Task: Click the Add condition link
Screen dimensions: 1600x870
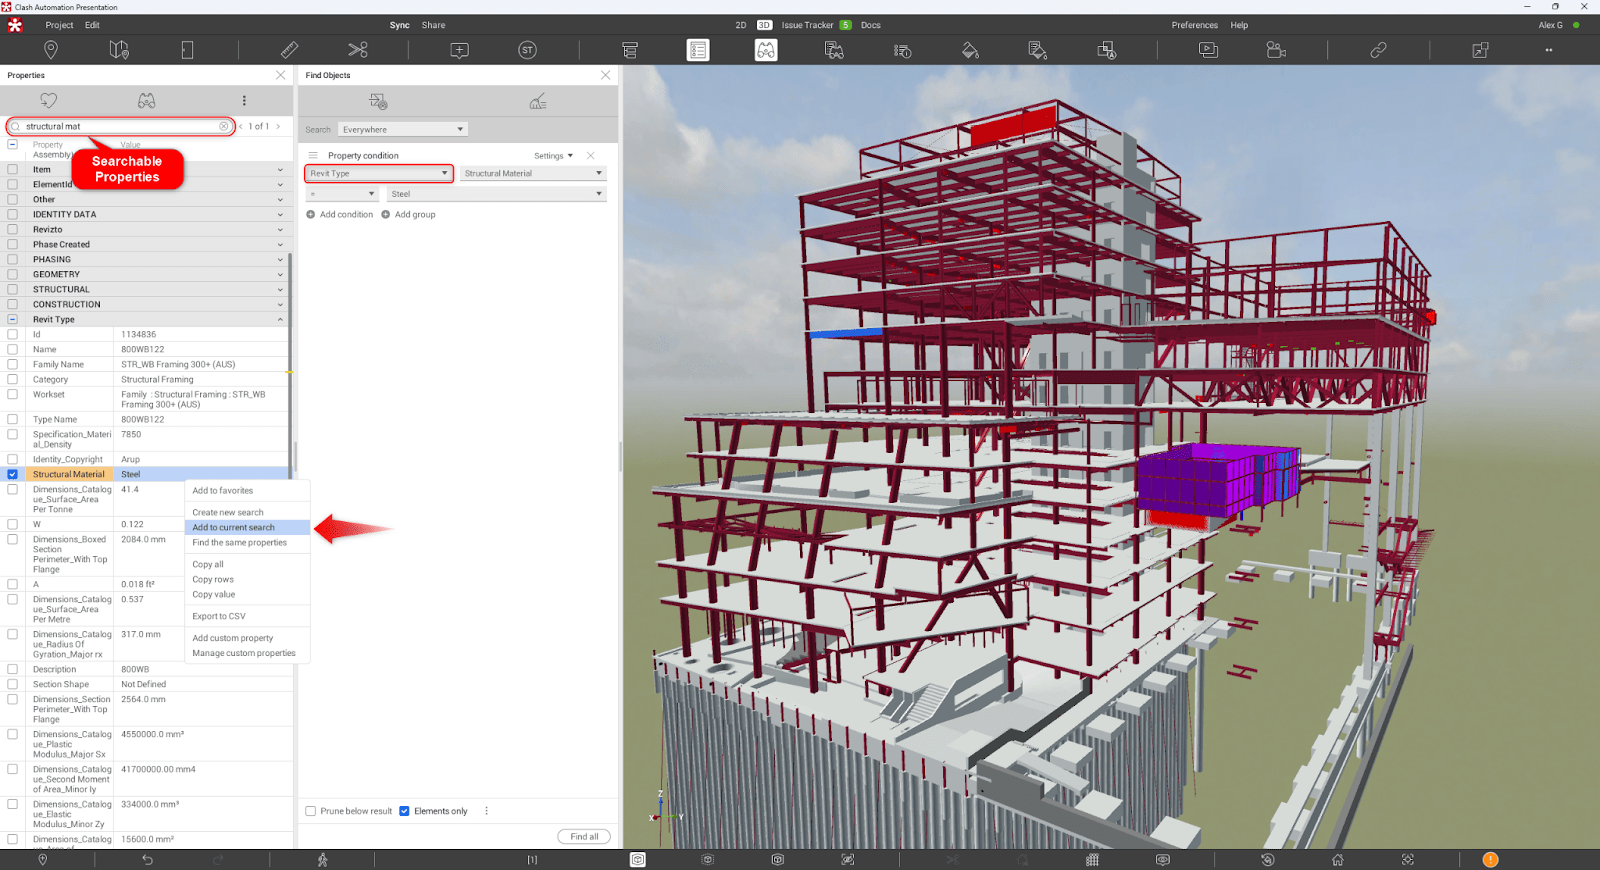Action: click(345, 214)
